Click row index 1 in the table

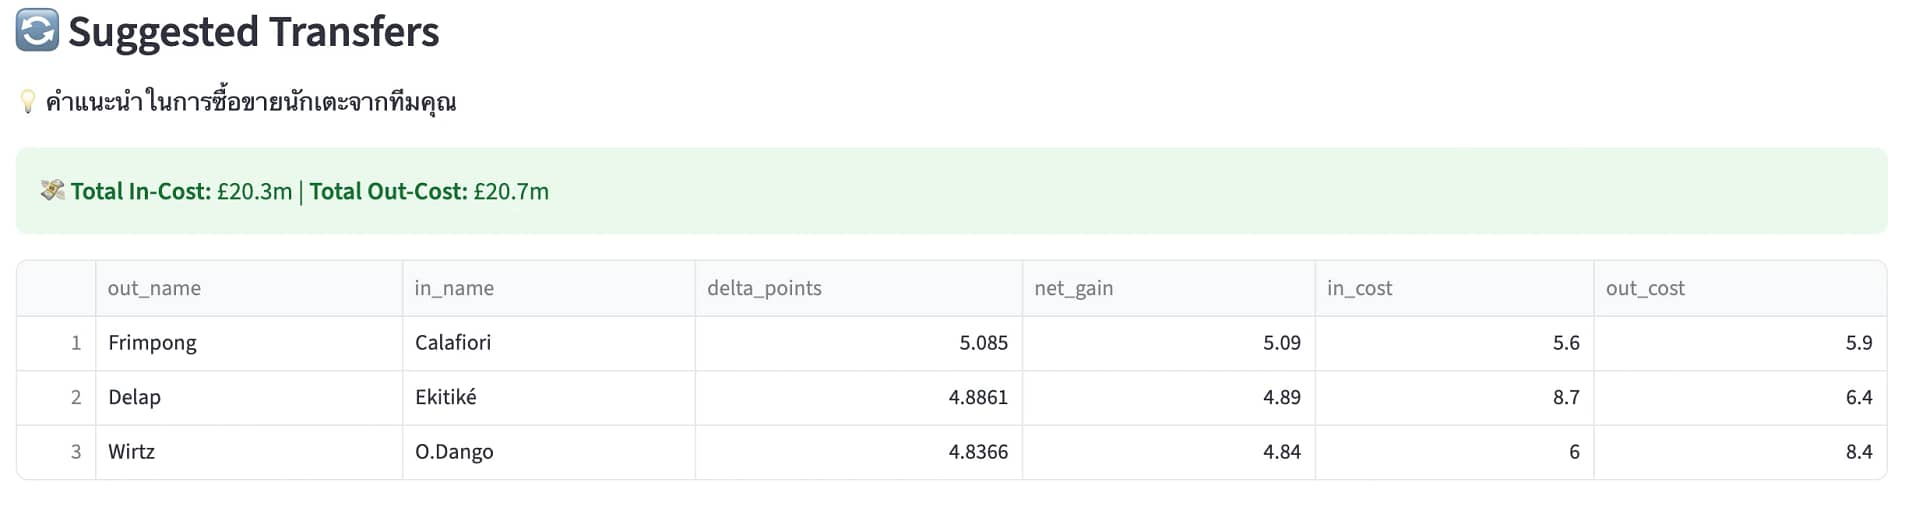pyautogui.click(x=56, y=343)
